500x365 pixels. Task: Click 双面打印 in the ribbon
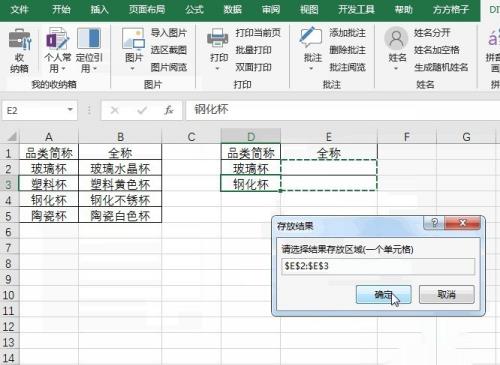[x=253, y=67]
